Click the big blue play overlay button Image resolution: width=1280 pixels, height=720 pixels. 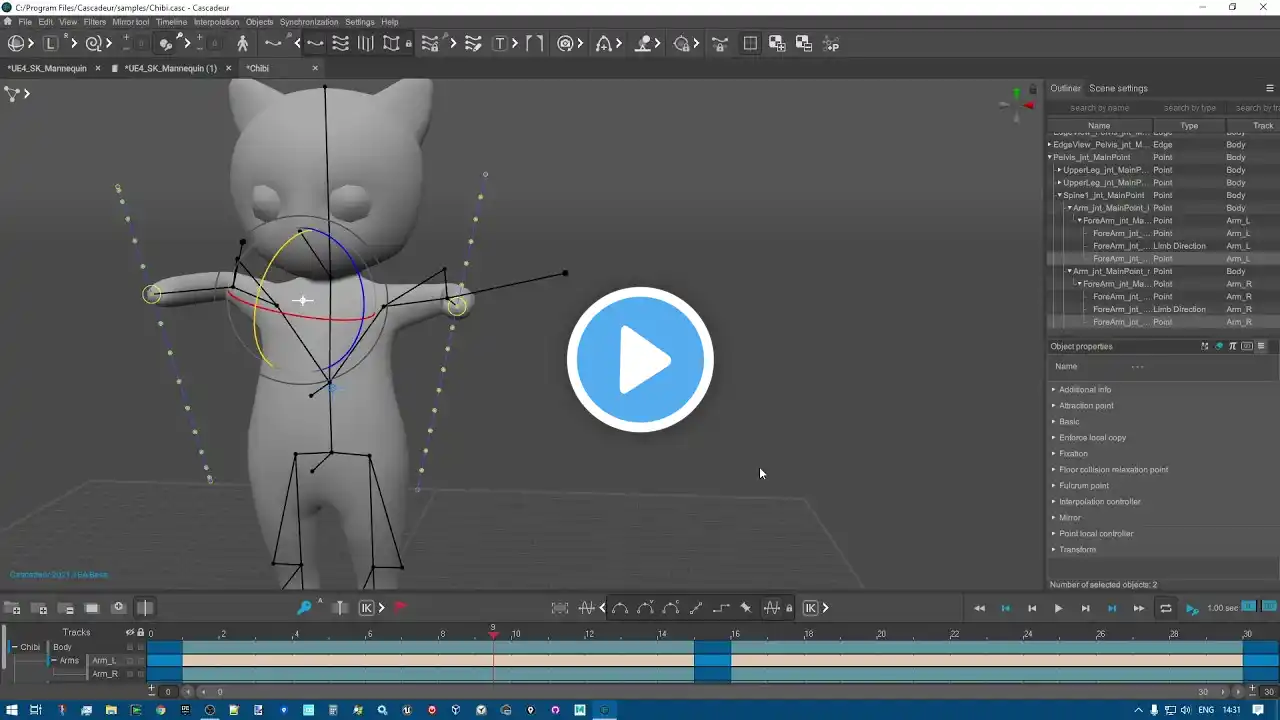click(x=640, y=360)
